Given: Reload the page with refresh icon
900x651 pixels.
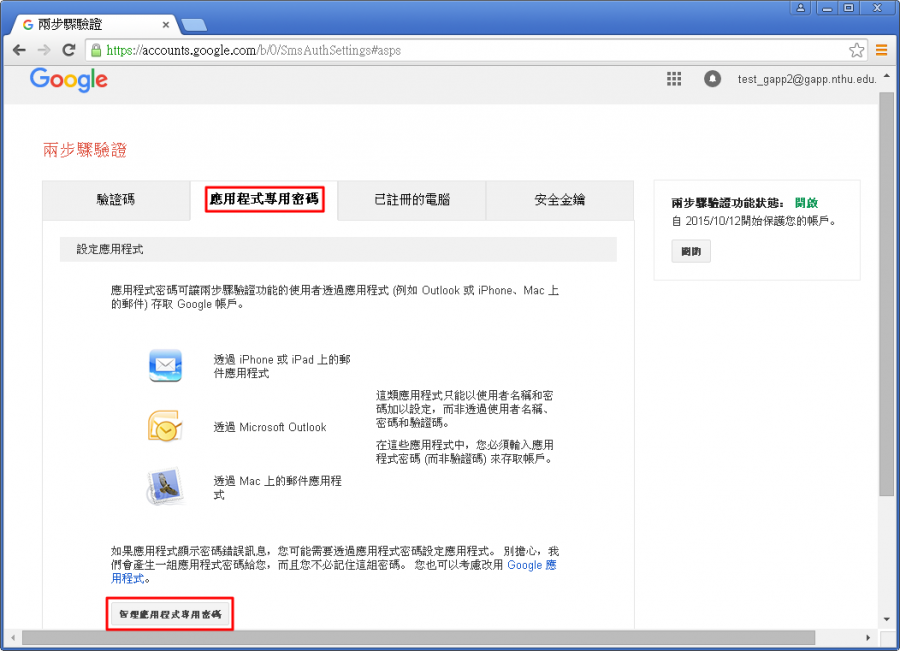Looking at the screenshot, I should click(68, 50).
